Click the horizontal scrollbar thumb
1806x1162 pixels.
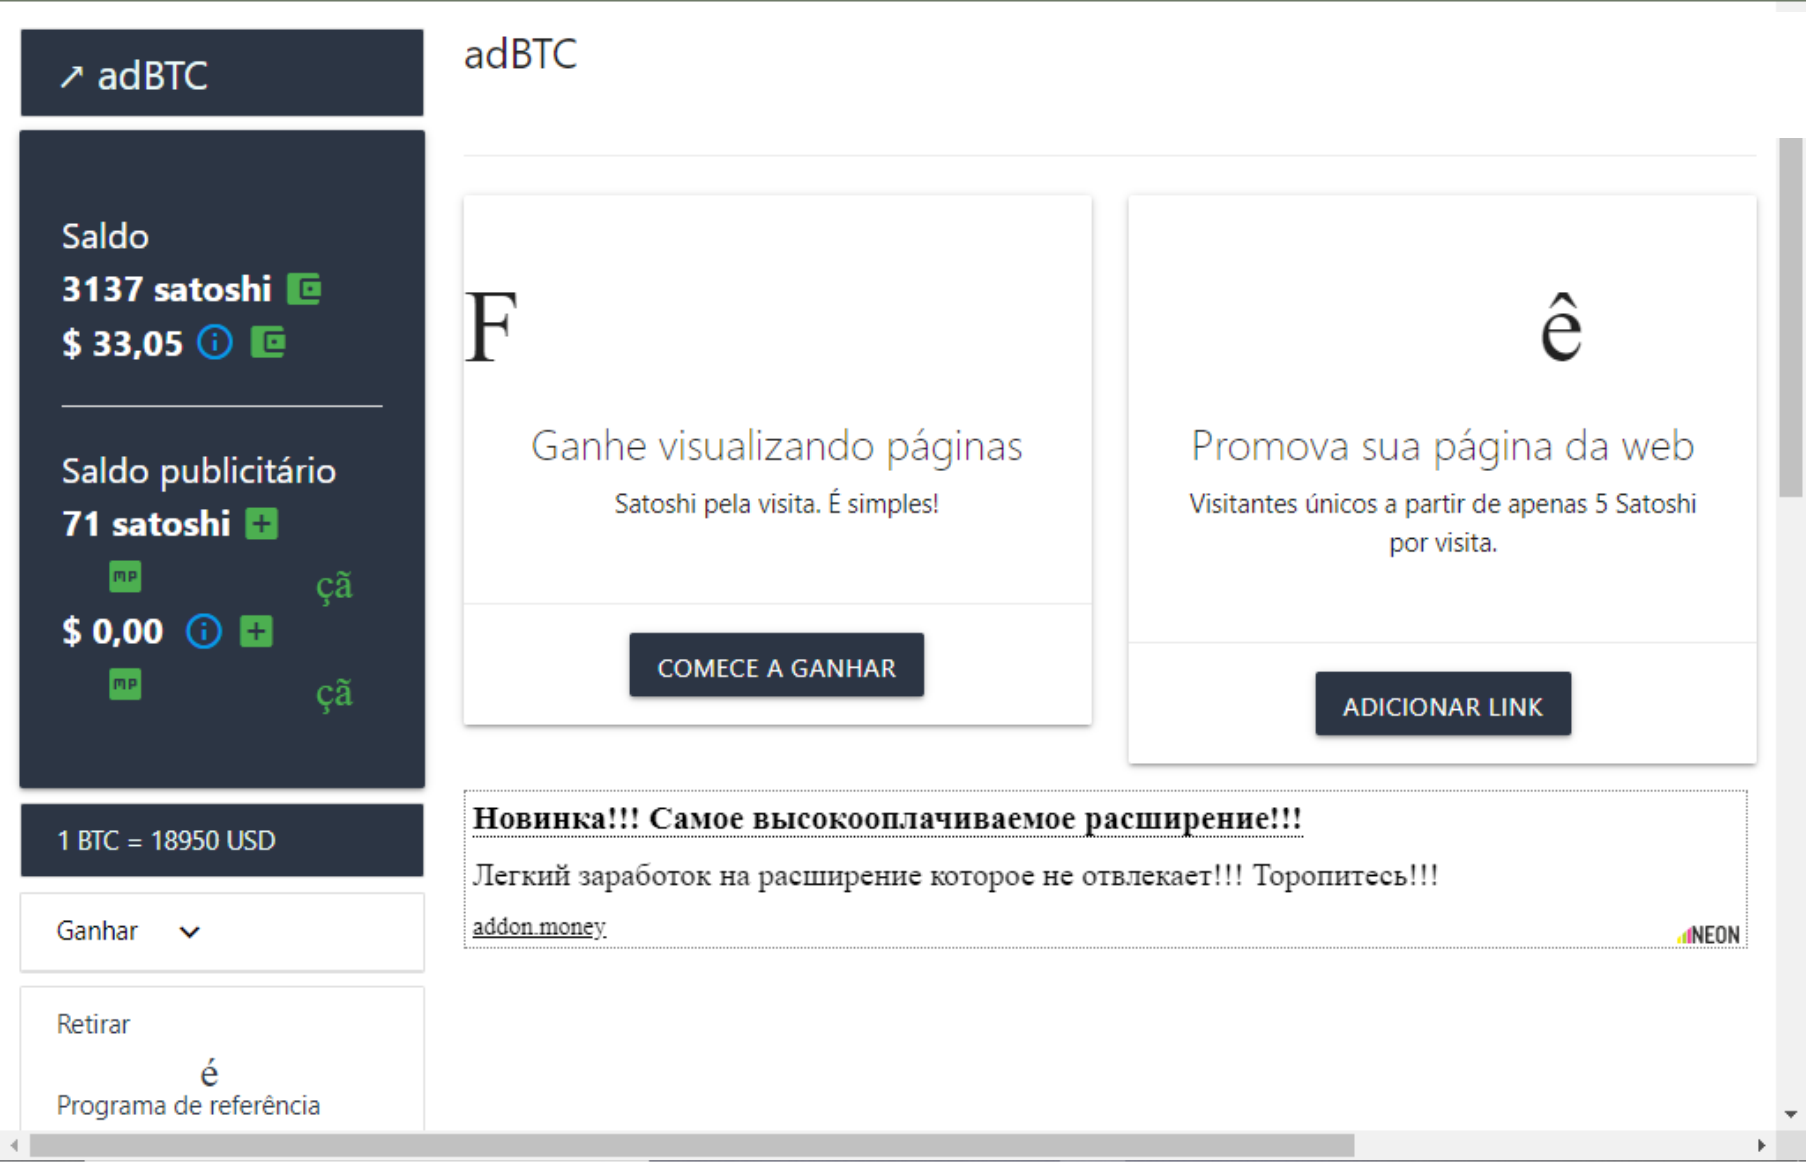coord(692,1144)
